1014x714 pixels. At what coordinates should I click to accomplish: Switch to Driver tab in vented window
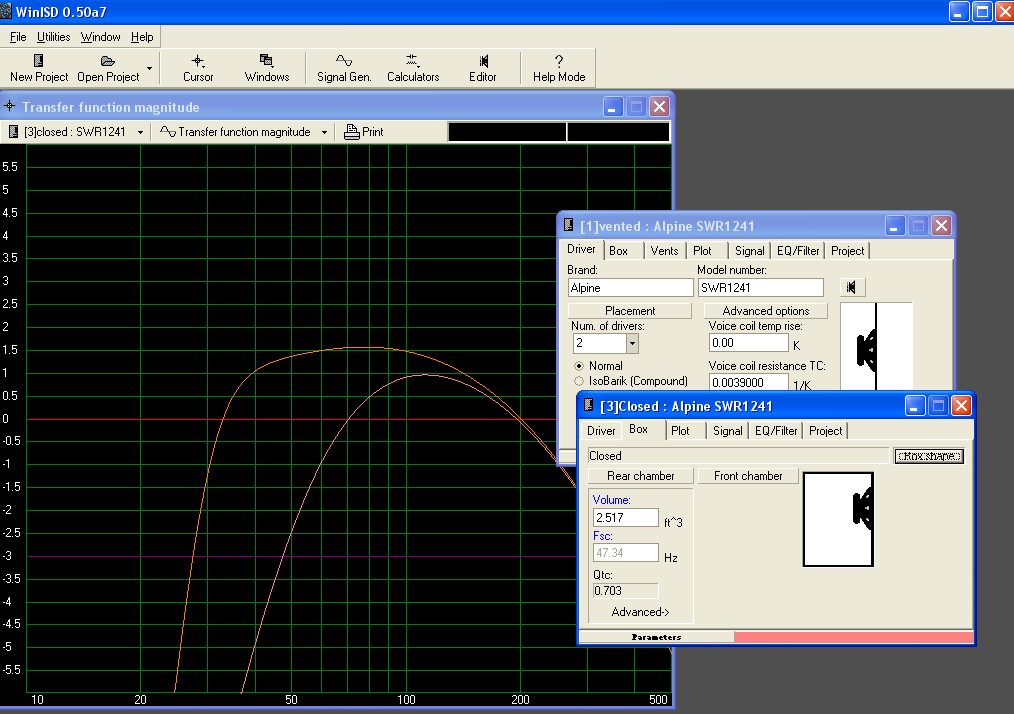click(581, 250)
